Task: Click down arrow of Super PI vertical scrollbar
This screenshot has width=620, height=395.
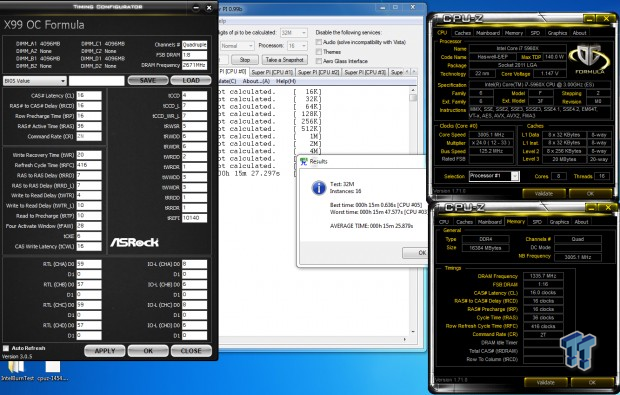Action: coord(413,332)
